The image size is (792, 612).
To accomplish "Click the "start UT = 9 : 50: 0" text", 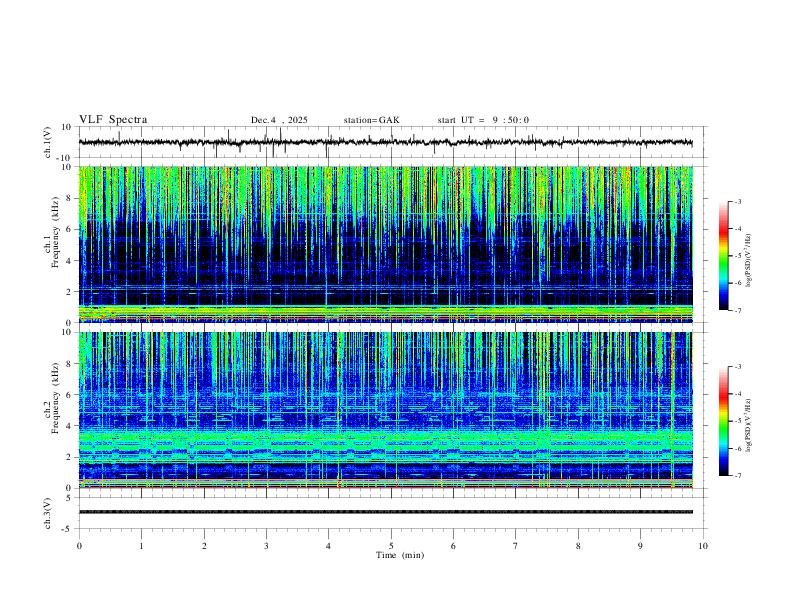I will [x=483, y=120].
